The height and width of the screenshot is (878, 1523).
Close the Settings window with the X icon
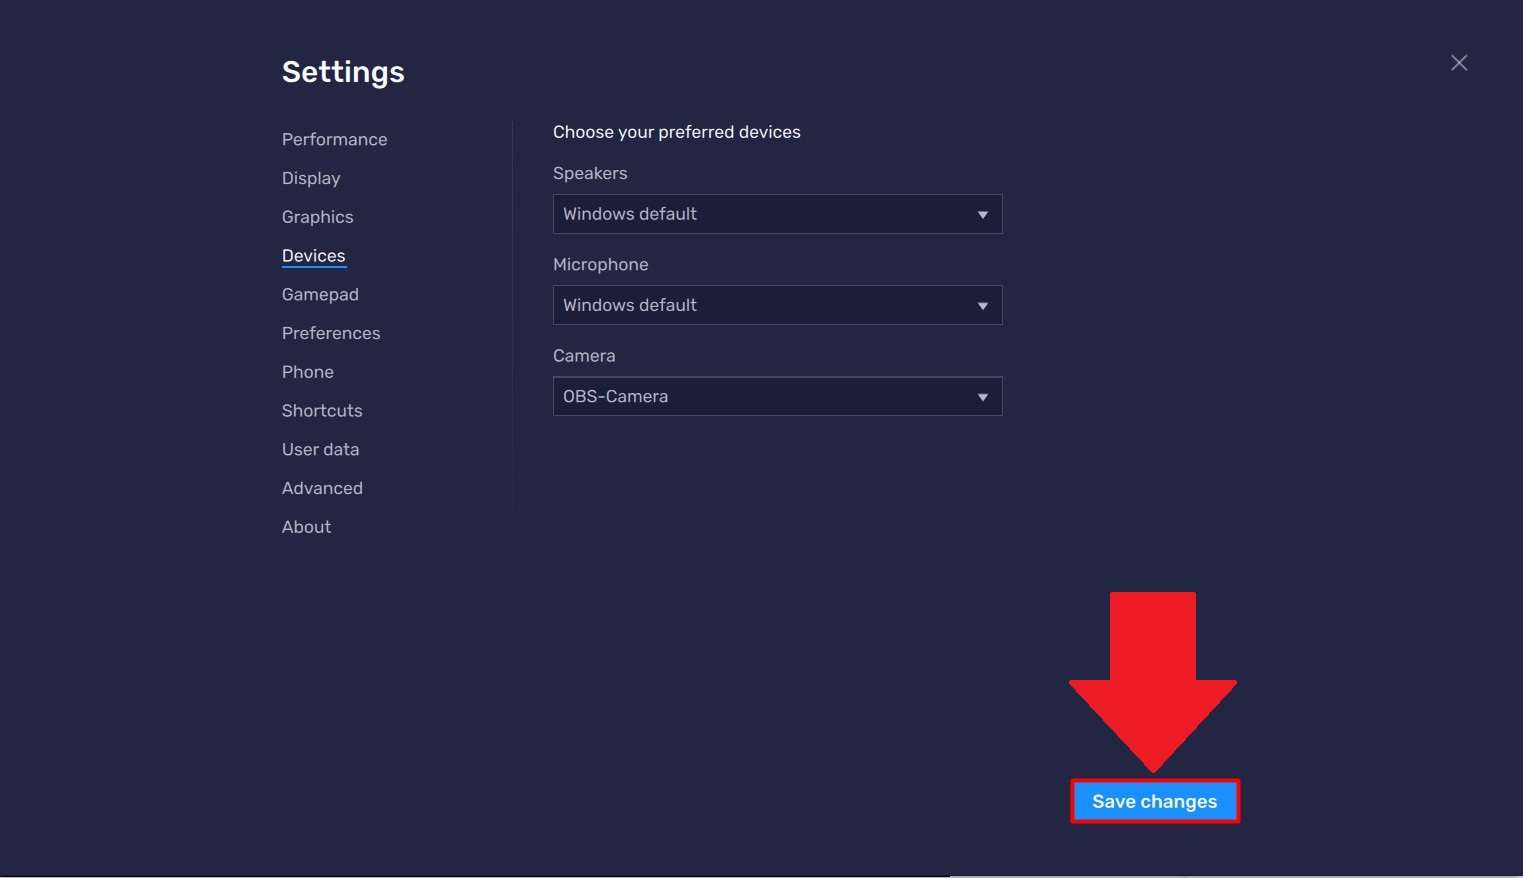click(1459, 63)
